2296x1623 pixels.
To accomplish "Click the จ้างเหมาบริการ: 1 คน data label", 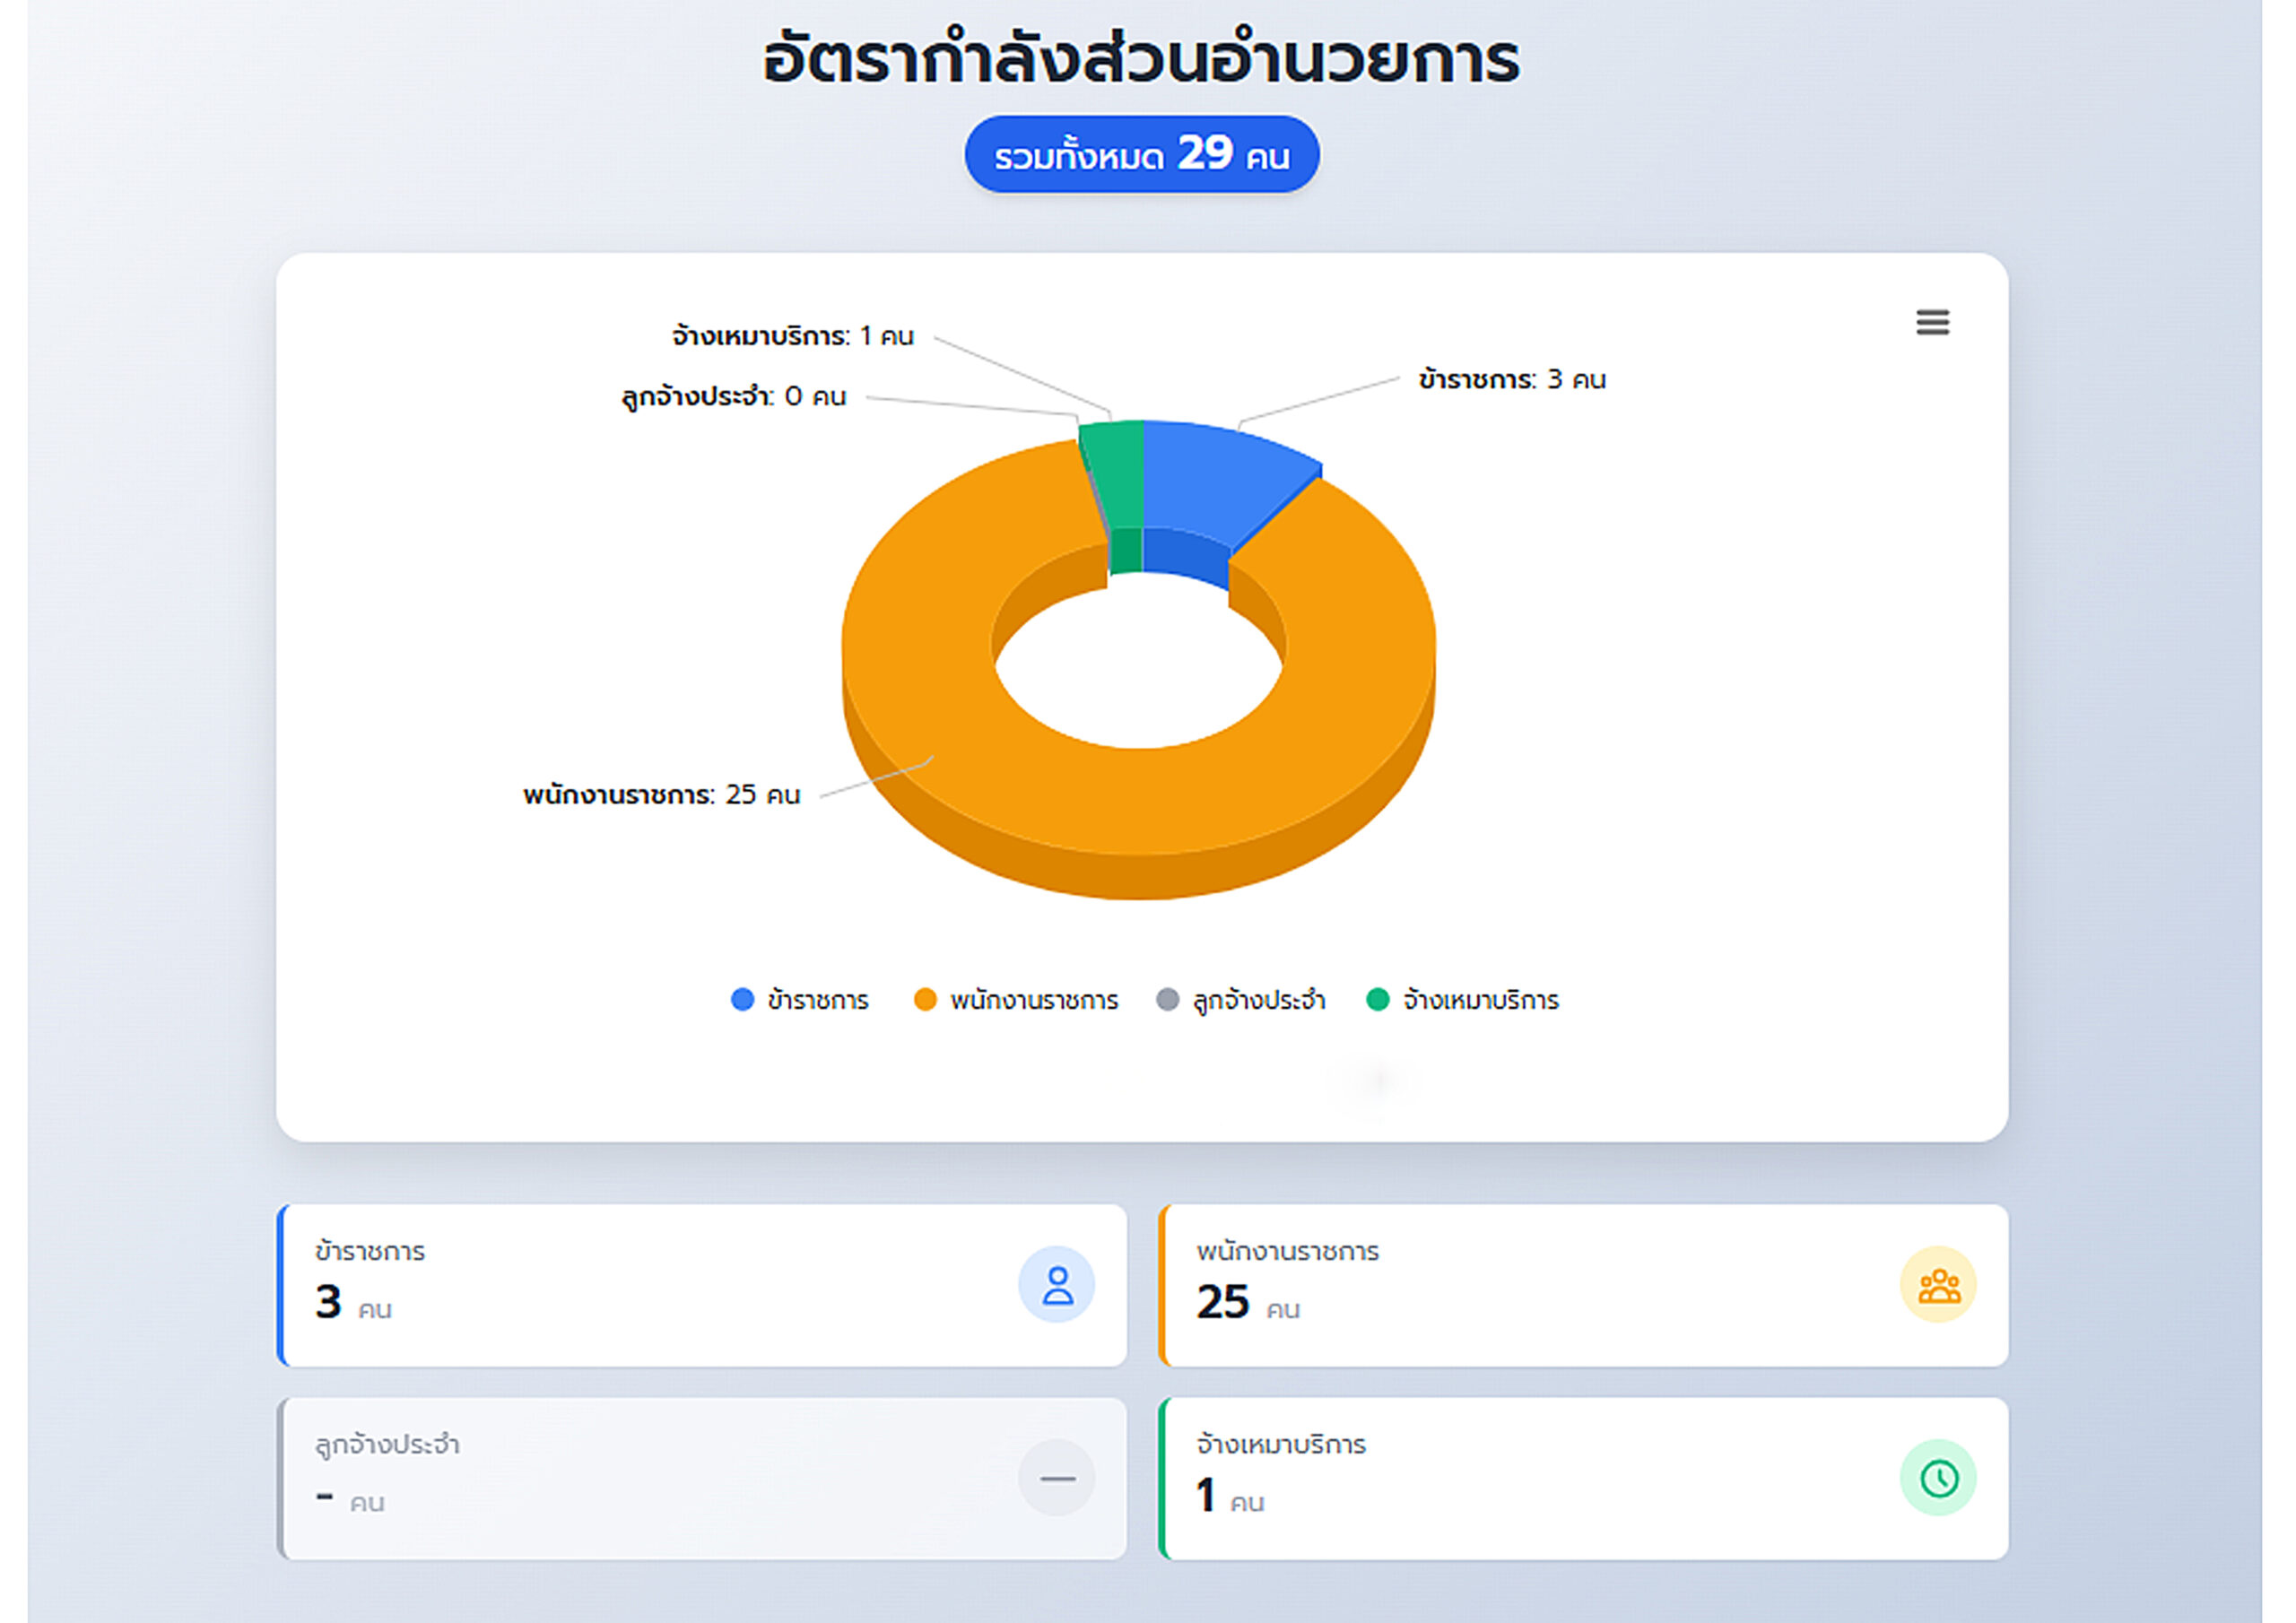I will click(x=792, y=336).
